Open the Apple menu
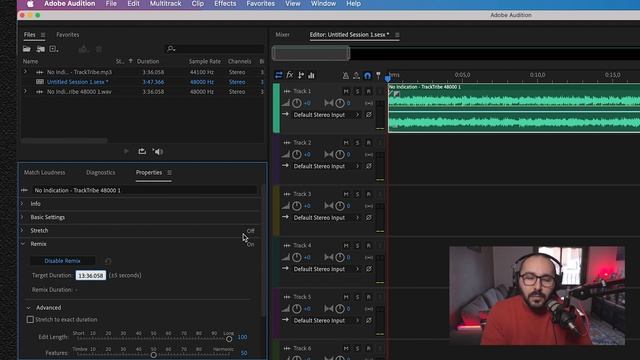The image size is (640, 360). [30, 4]
